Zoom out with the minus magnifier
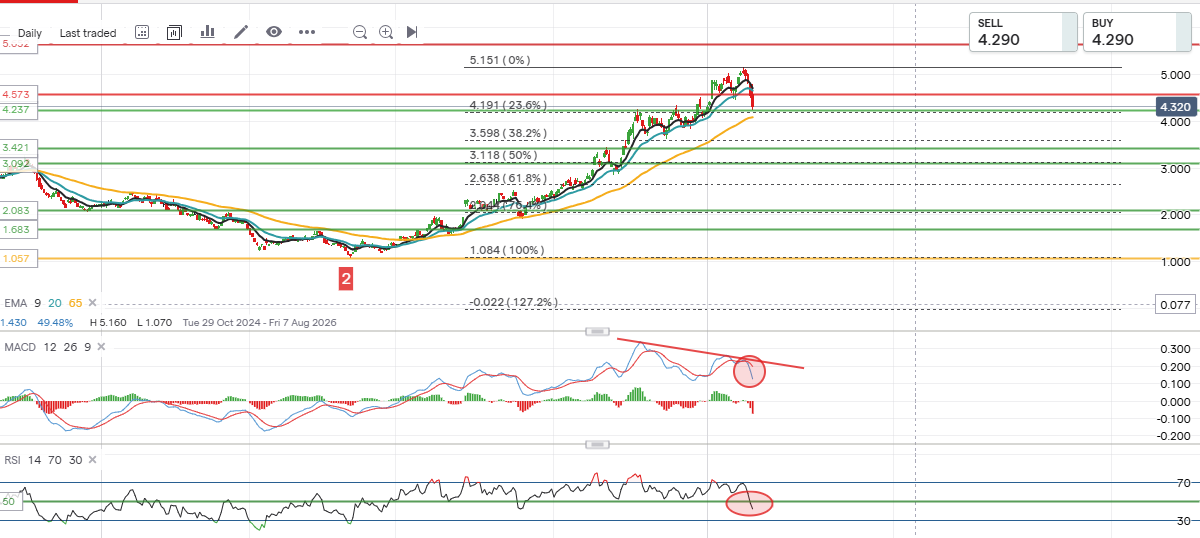Screen dimensions: 1200x538 (x=360, y=32)
